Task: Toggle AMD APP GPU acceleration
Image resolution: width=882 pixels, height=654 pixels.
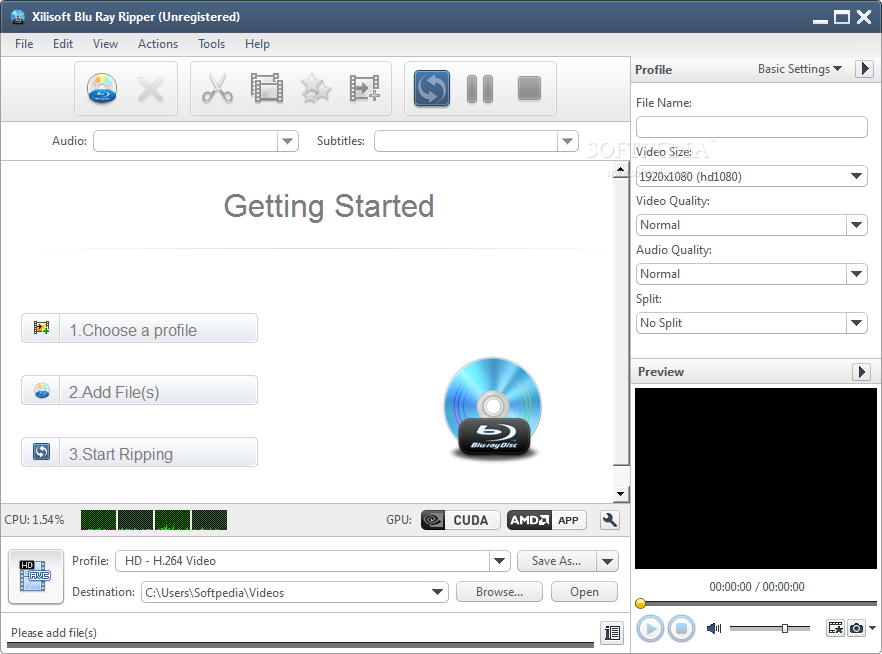Action: [x=545, y=520]
